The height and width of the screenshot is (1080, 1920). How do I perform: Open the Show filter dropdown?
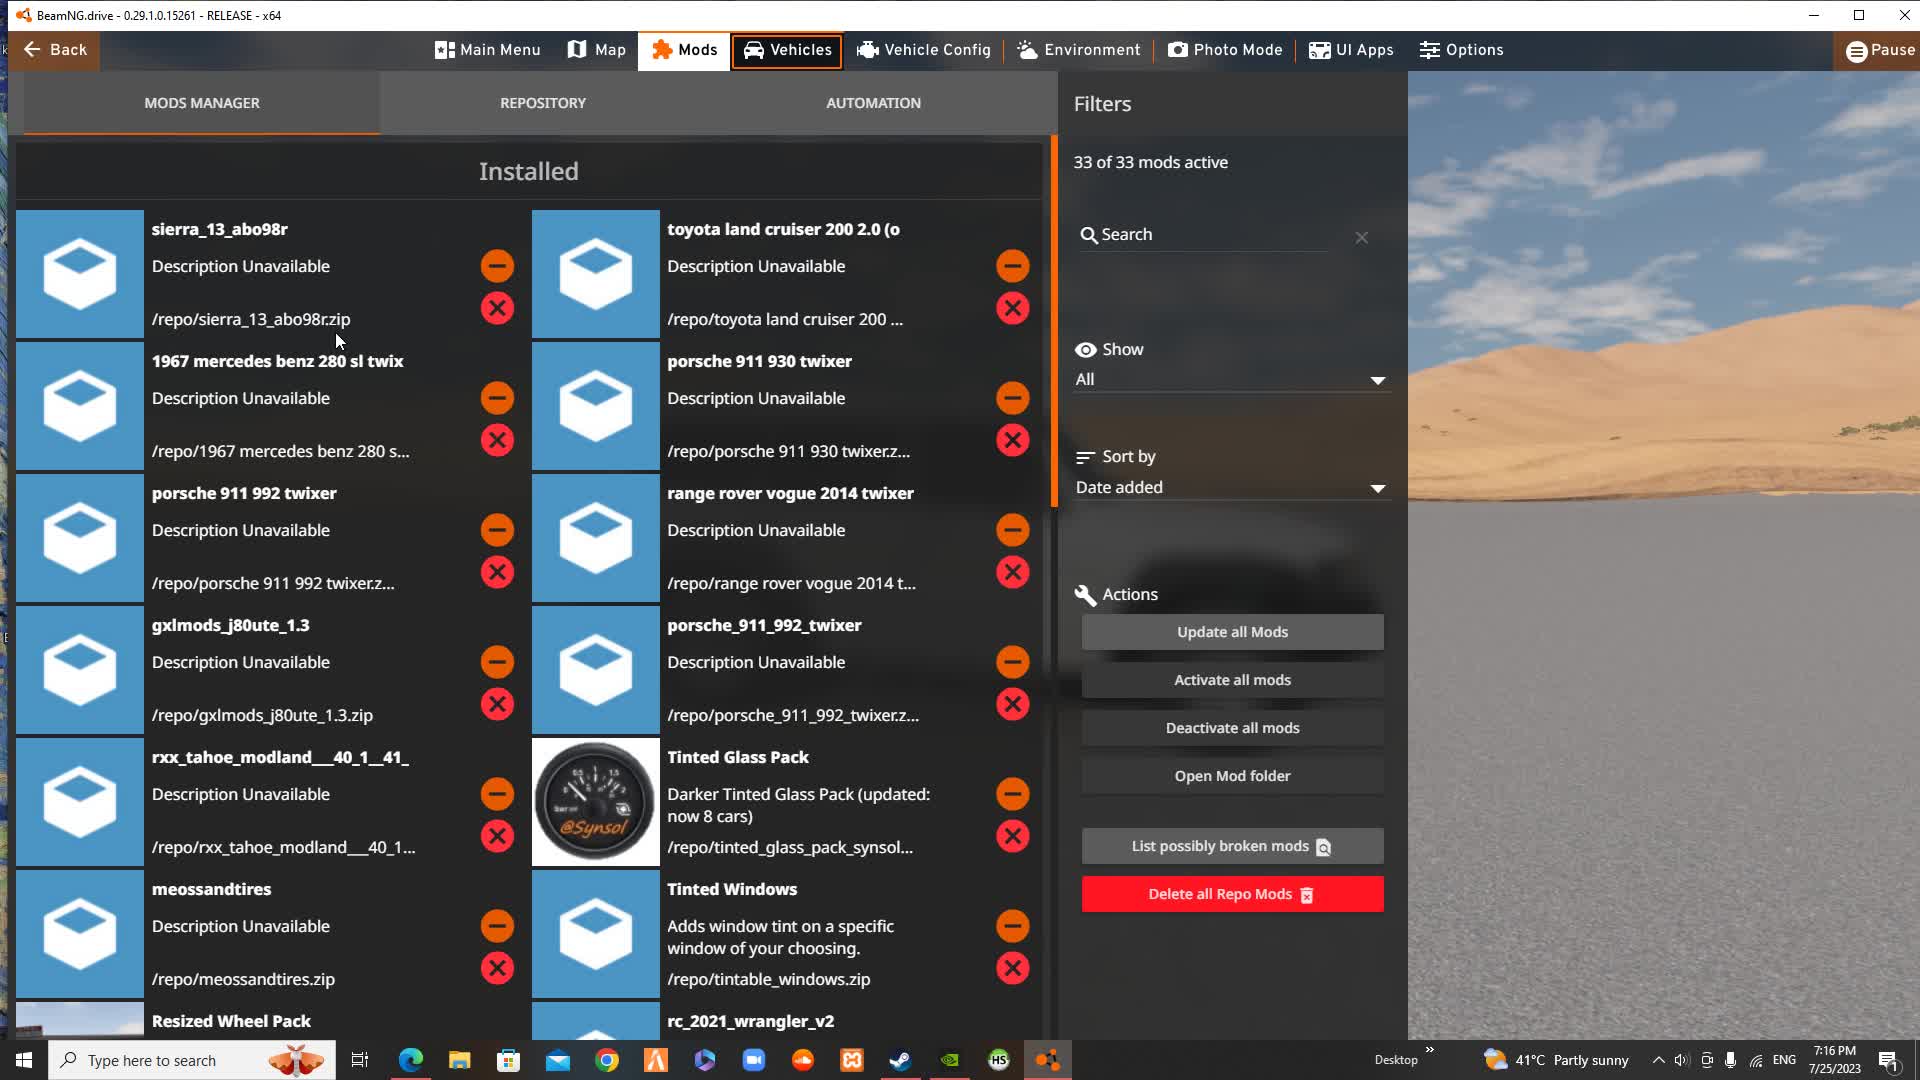(x=1231, y=379)
